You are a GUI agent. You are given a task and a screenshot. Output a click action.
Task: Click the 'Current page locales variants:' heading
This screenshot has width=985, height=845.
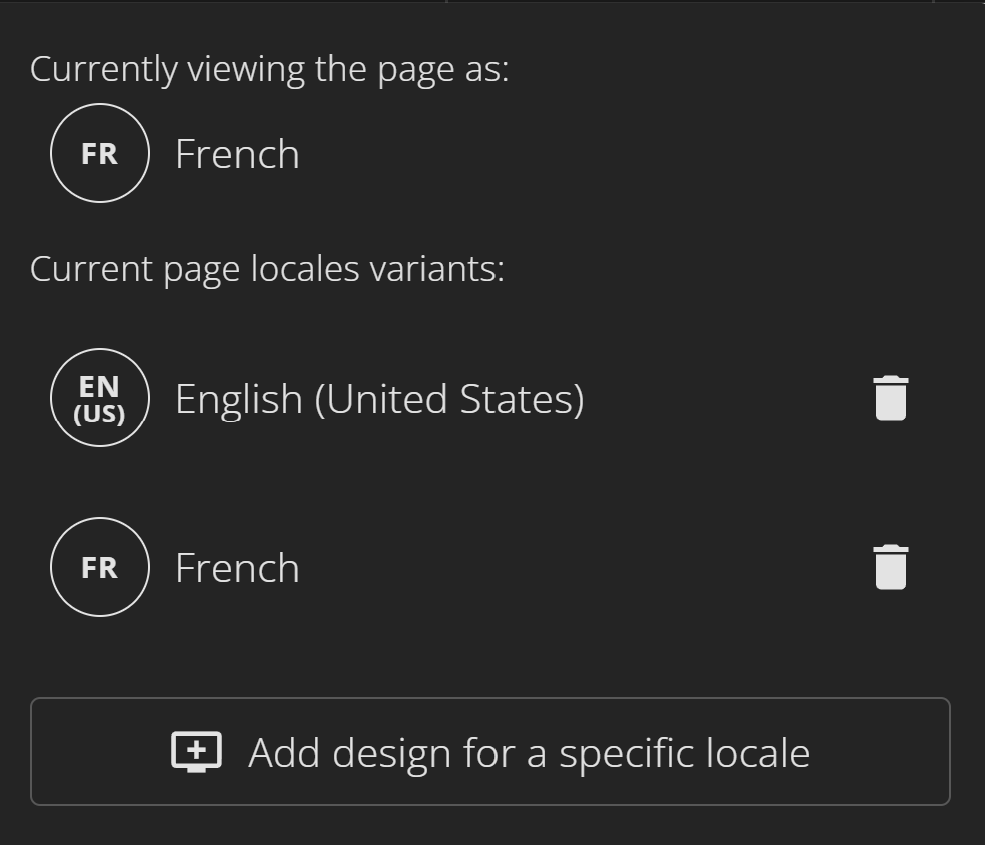coord(267,269)
